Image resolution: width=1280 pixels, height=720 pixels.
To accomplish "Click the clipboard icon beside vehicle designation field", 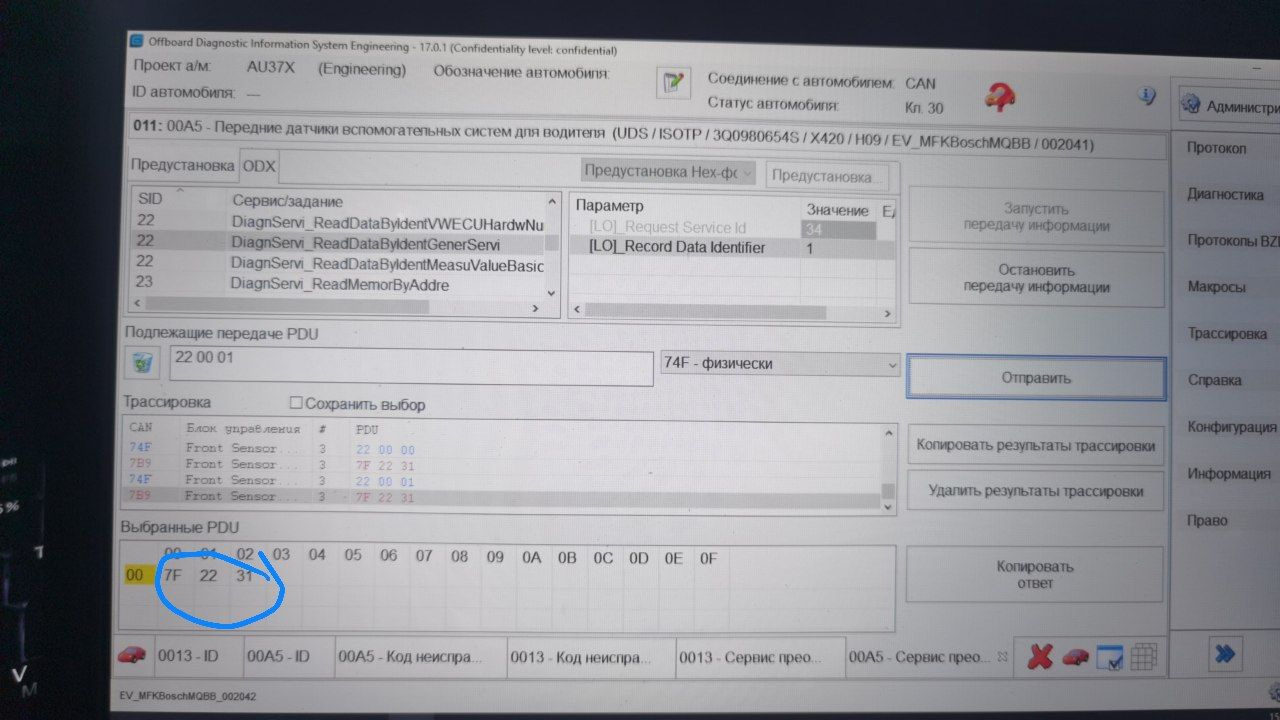I will (x=672, y=83).
